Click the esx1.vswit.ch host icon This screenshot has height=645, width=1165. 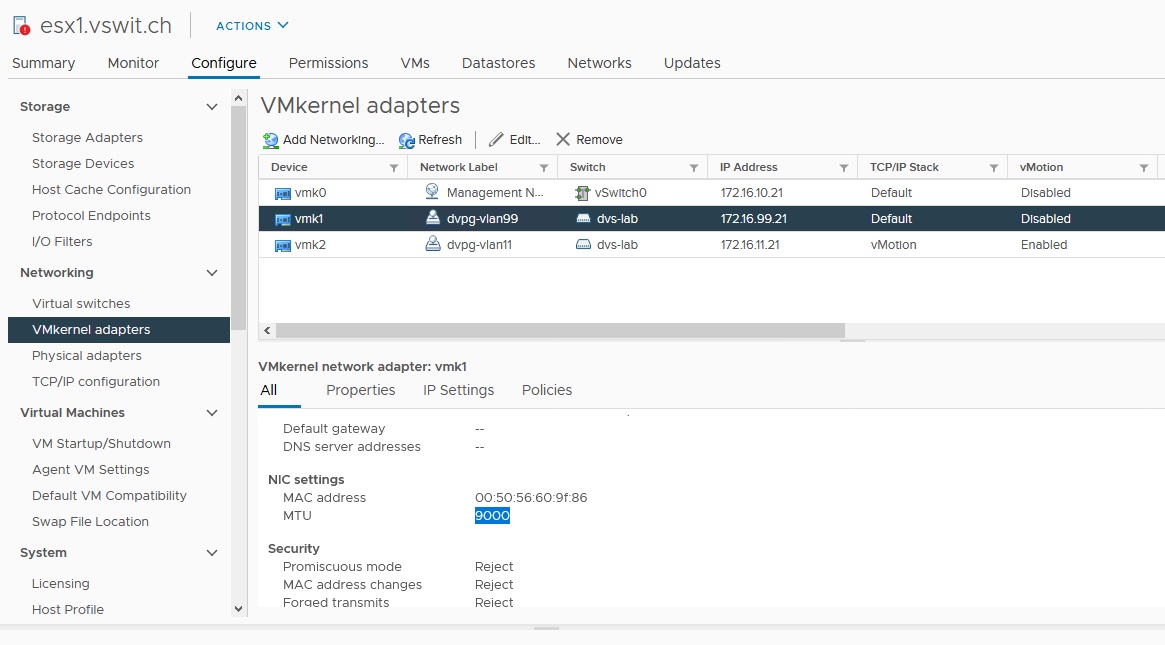point(21,26)
